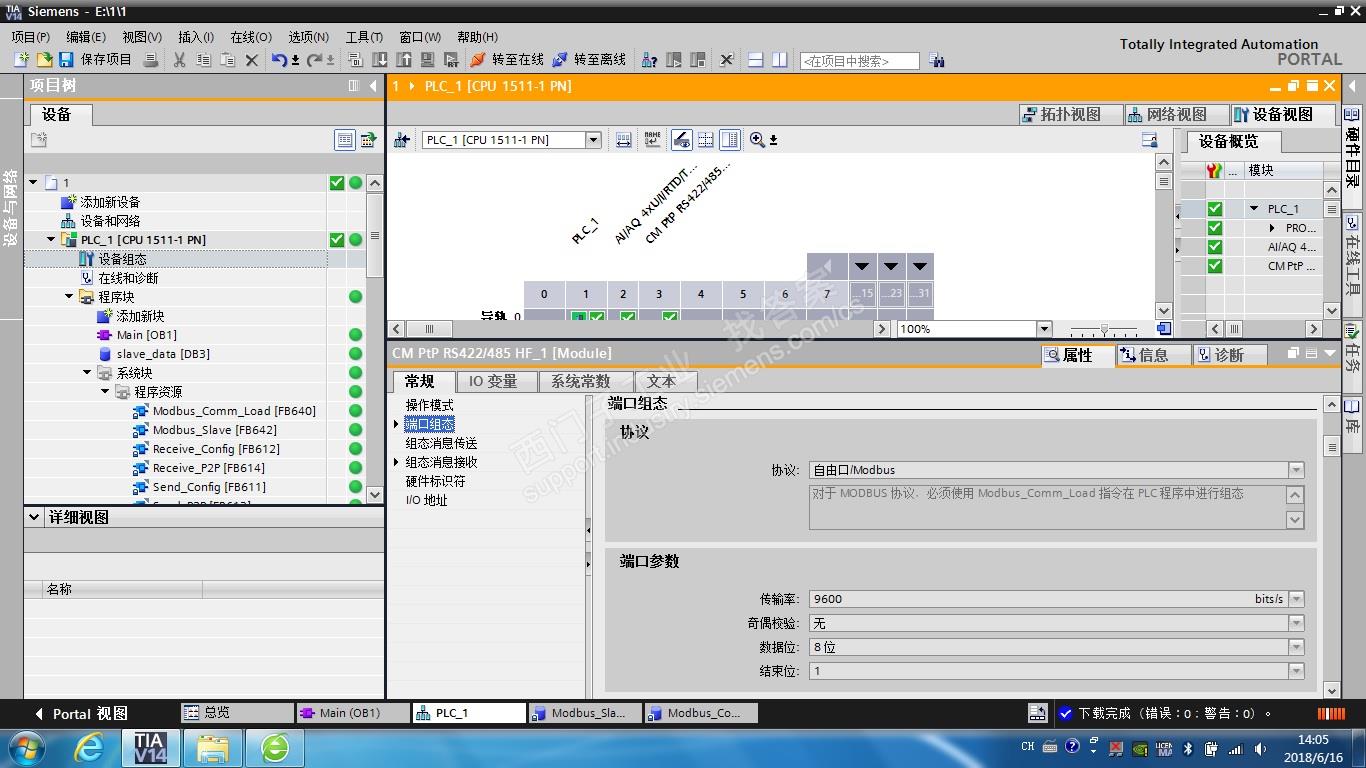Open the device view zoom percentage dropdown
The height and width of the screenshot is (768, 1366).
[1045, 329]
